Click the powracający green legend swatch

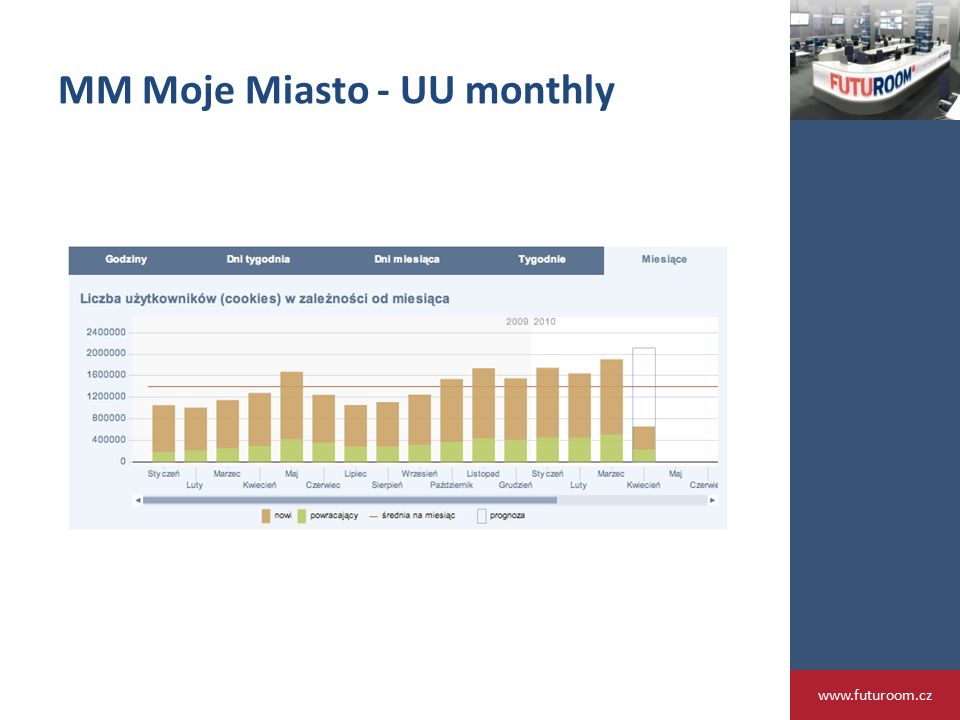[301, 516]
